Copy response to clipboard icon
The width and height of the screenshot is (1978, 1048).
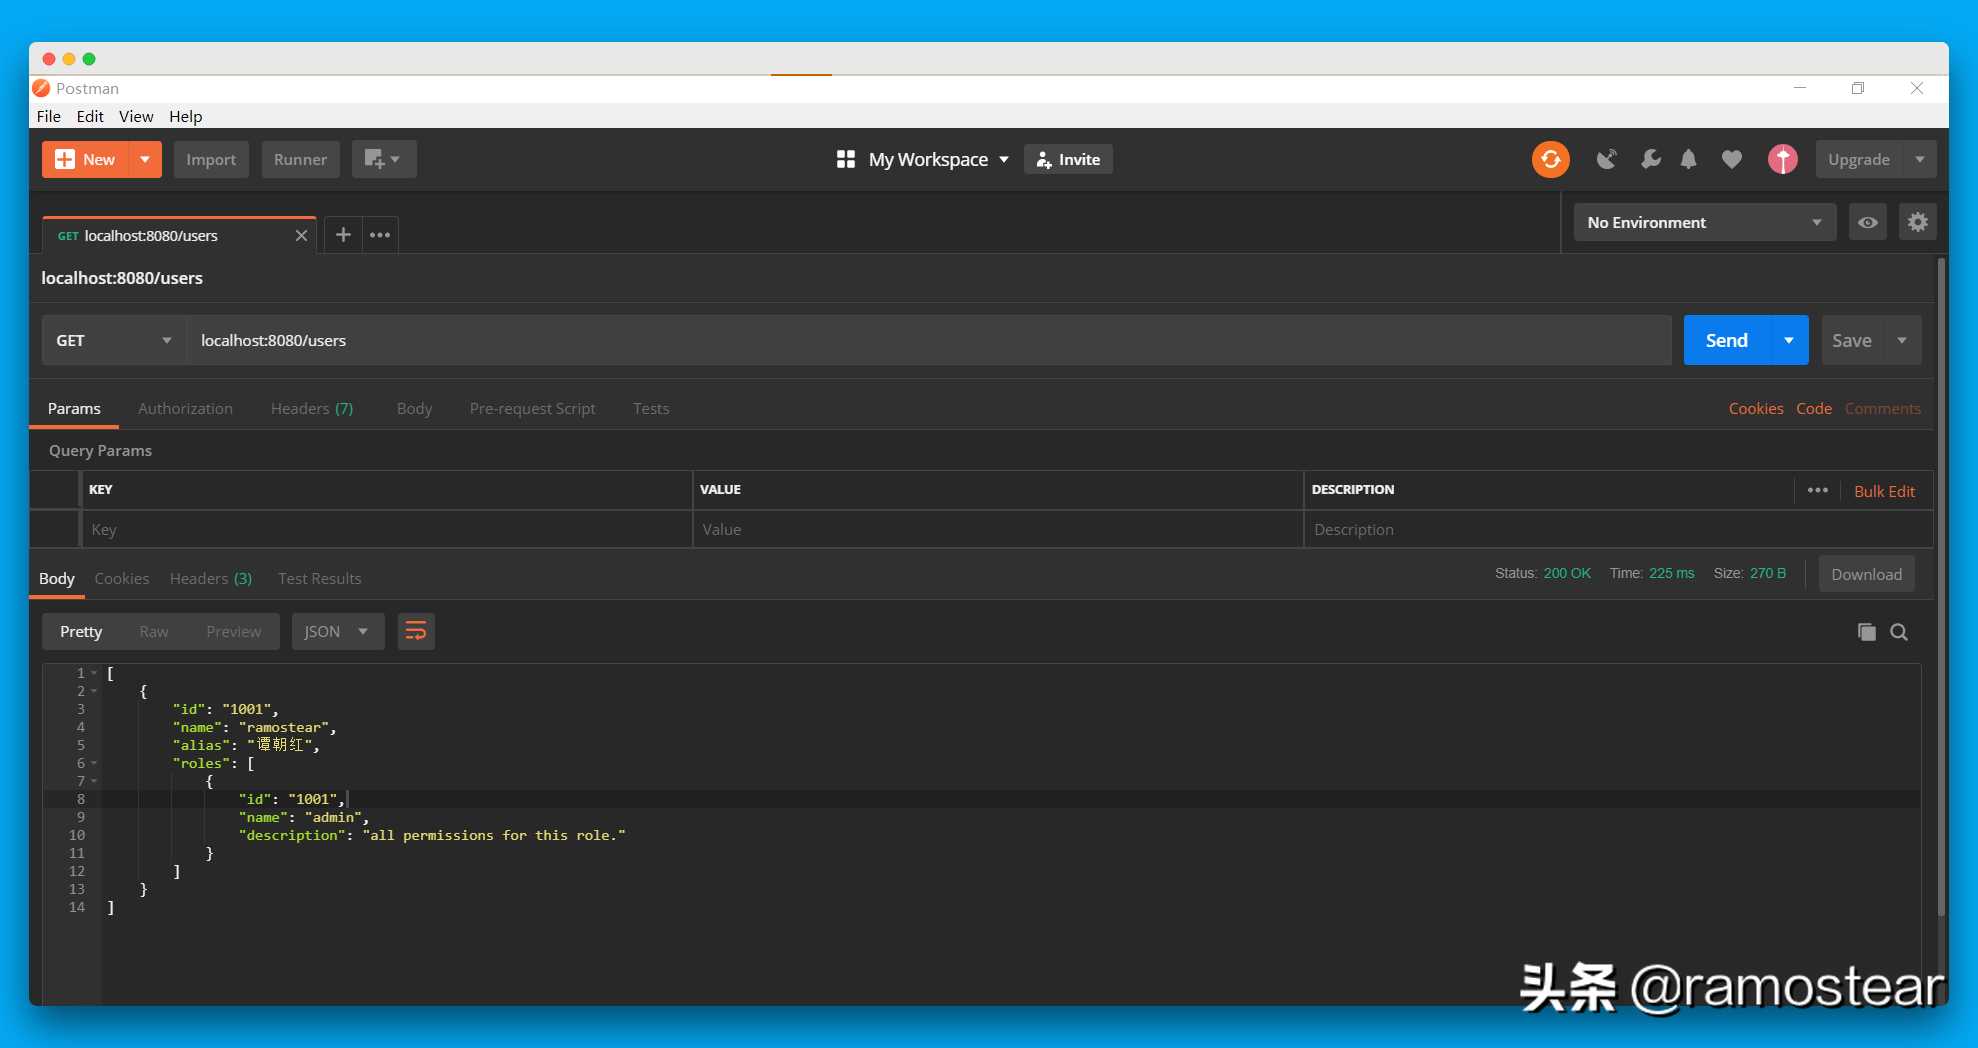(x=1866, y=631)
